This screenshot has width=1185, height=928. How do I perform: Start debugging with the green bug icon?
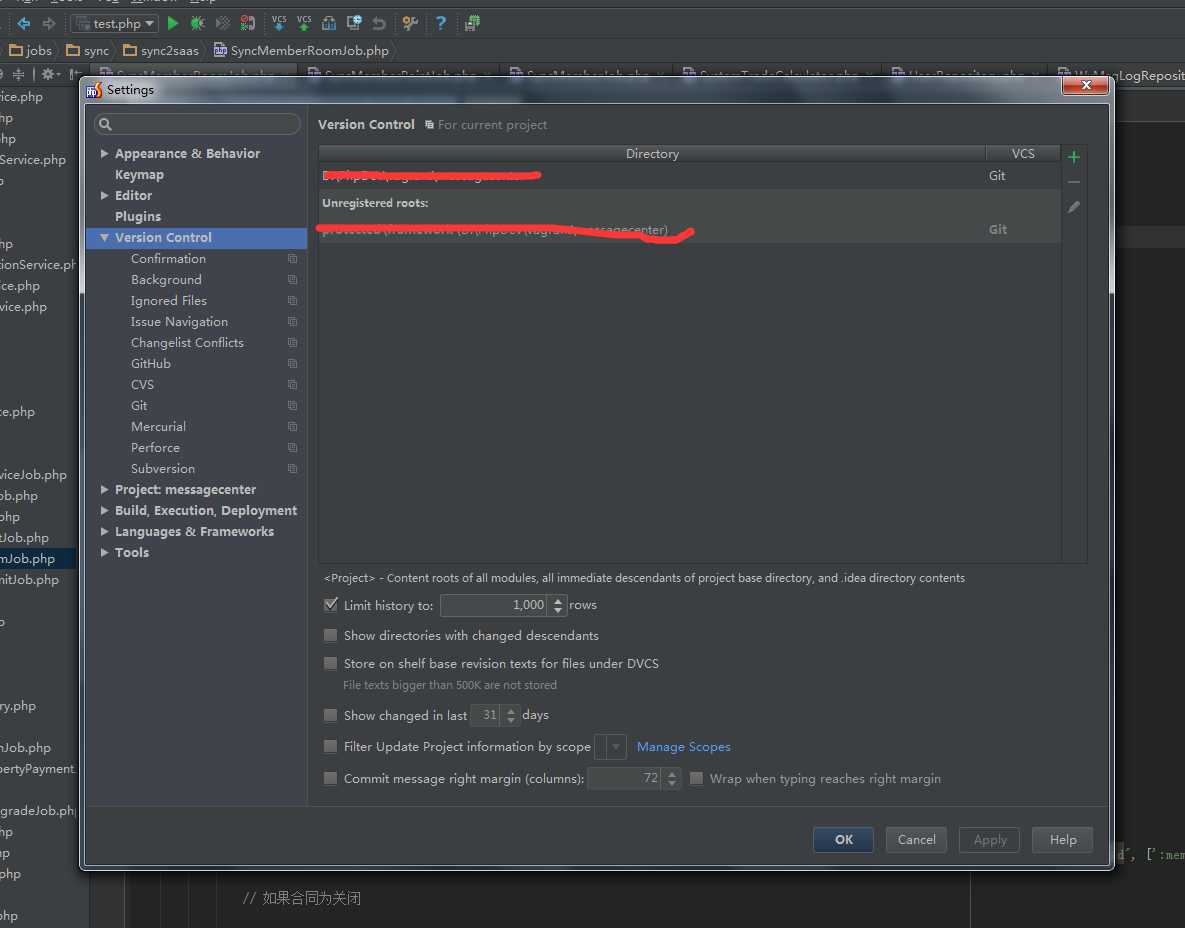click(x=197, y=23)
